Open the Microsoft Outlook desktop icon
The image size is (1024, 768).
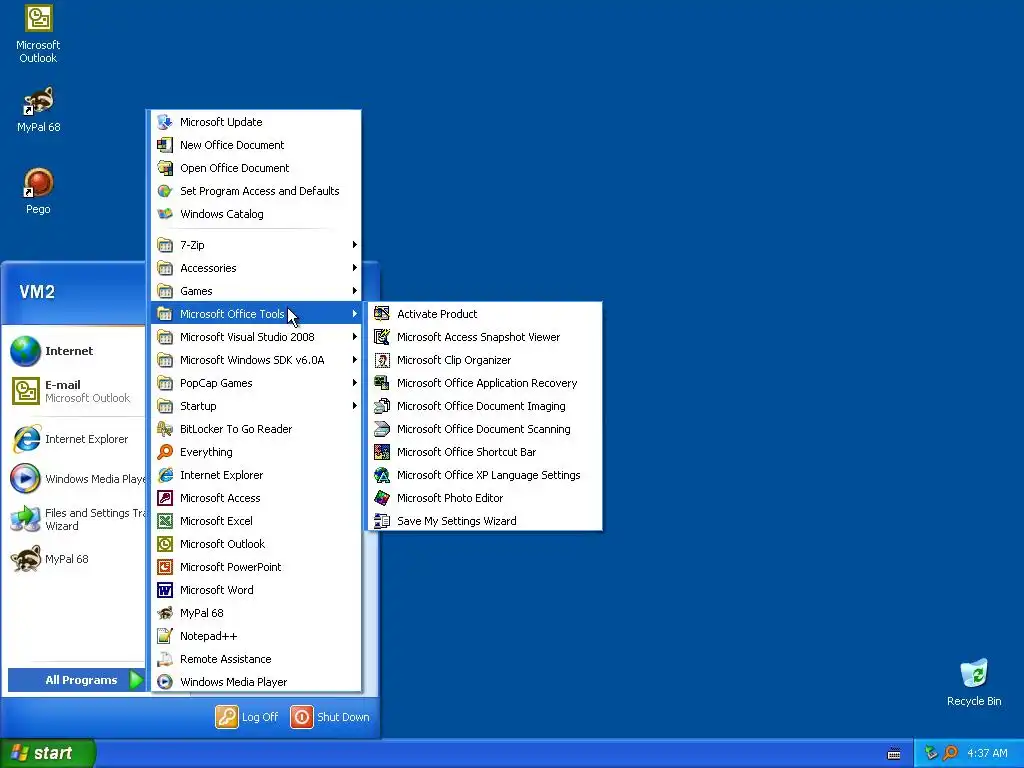point(38,35)
